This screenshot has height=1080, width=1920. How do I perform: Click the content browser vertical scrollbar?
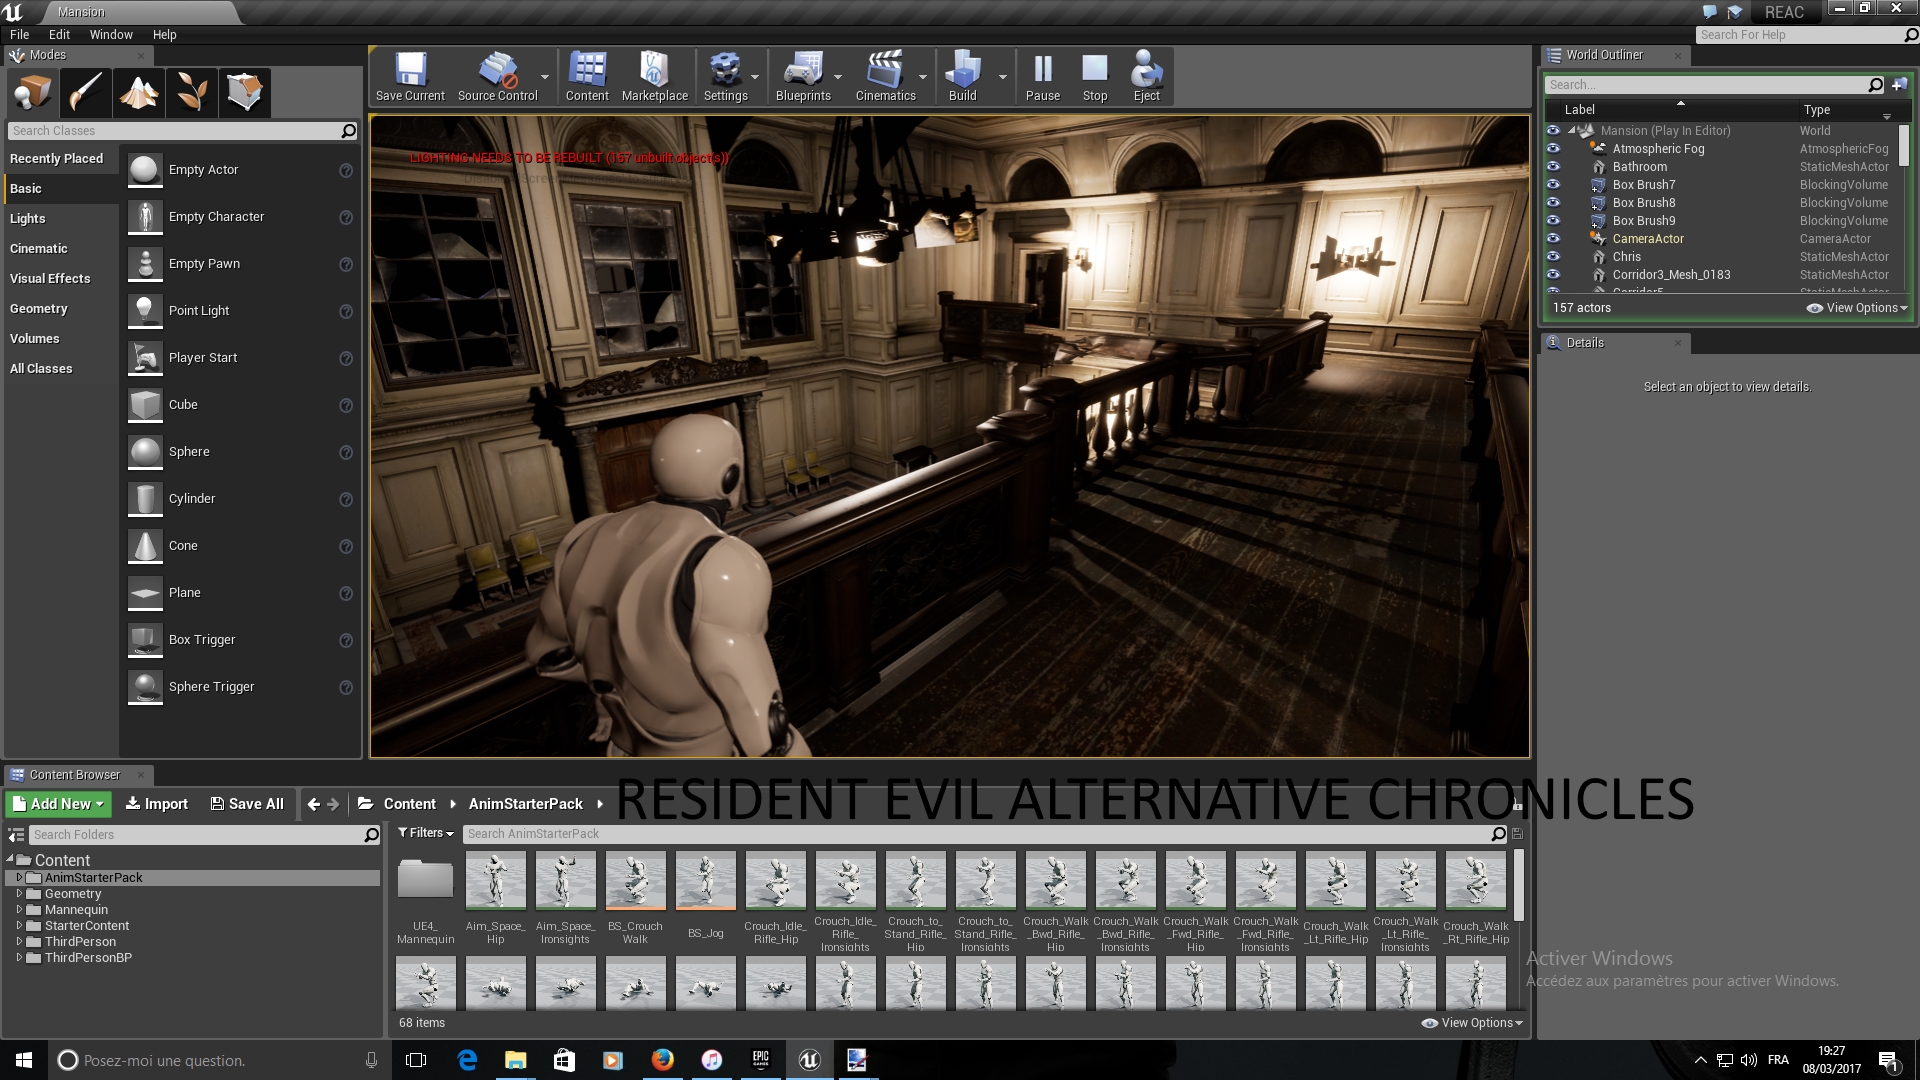point(1518,885)
